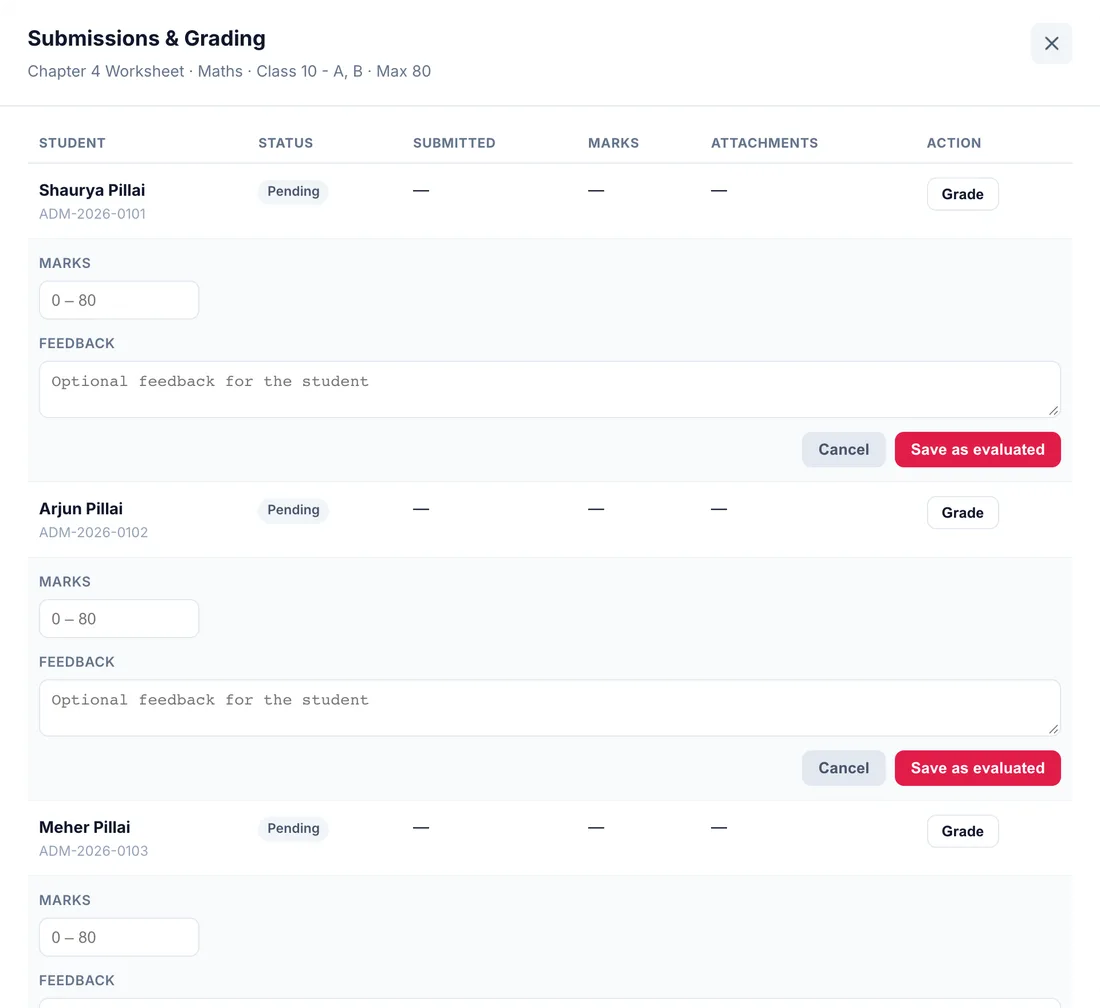This screenshot has height=1008, width=1100.
Task: Cancel grading for Shaurya Pillai
Action: (x=843, y=450)
